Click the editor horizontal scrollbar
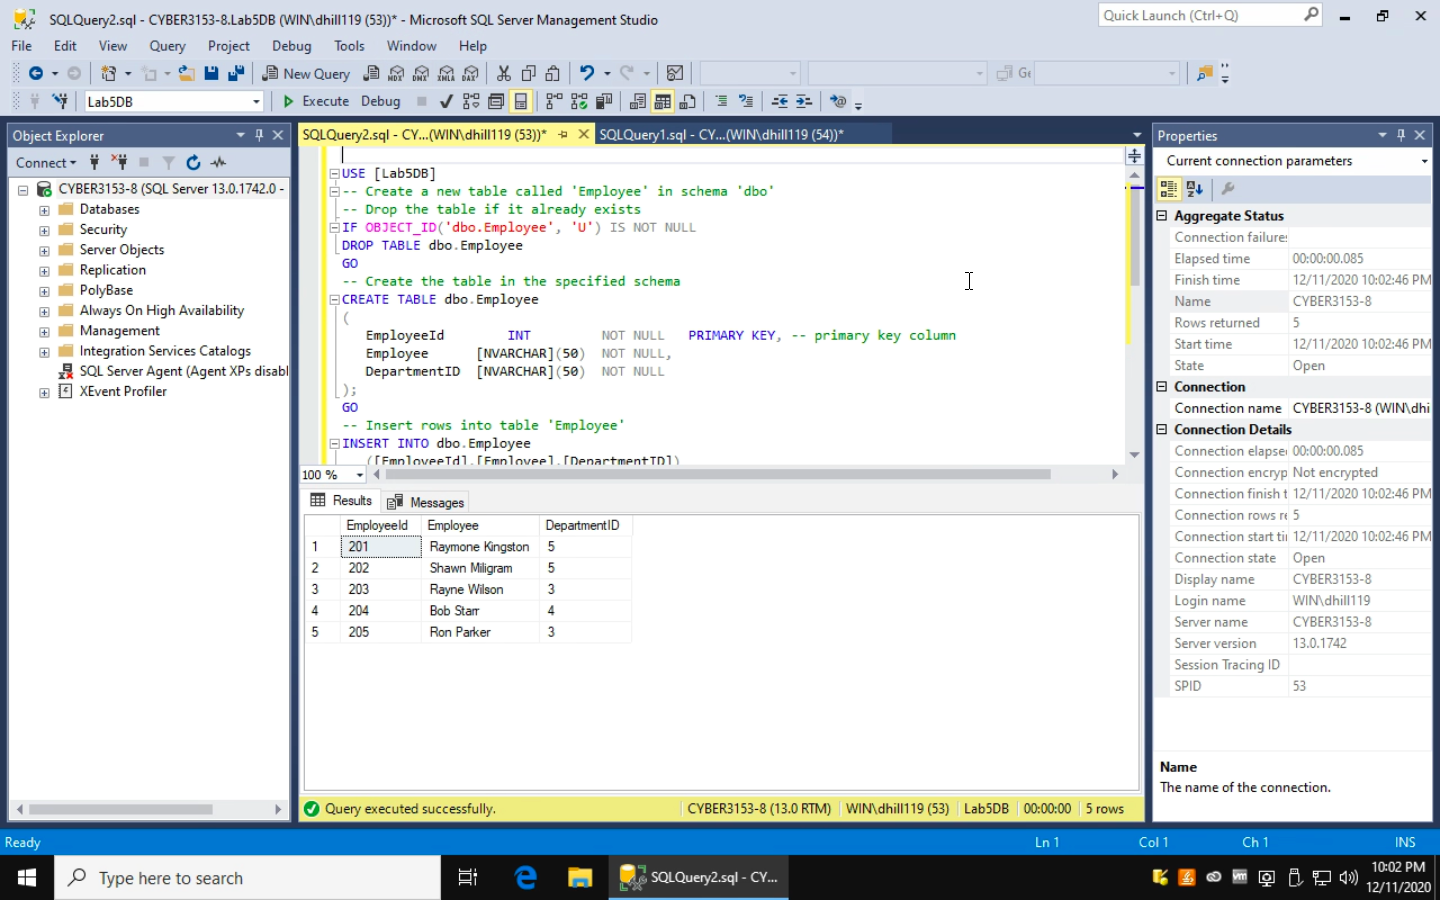The height and width of the screenshot is (900, 1440). tap(716, 474)
